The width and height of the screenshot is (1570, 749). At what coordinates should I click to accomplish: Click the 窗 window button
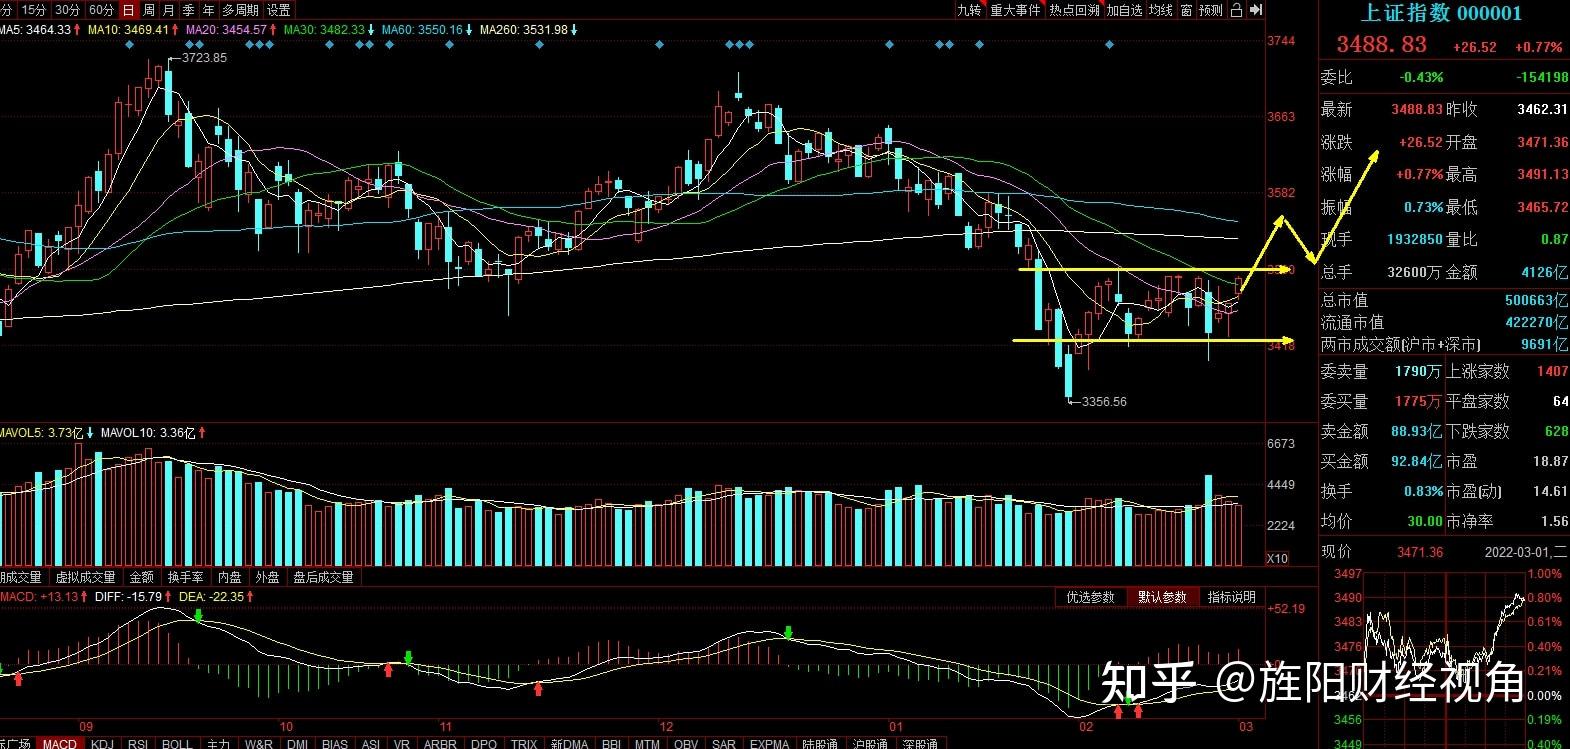pos(1186,10)
